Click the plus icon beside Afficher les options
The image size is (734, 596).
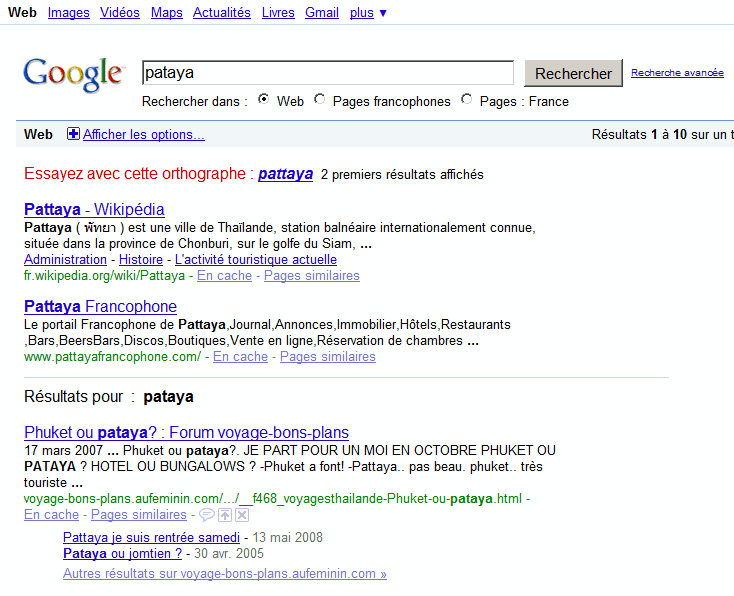coord(73,134)
